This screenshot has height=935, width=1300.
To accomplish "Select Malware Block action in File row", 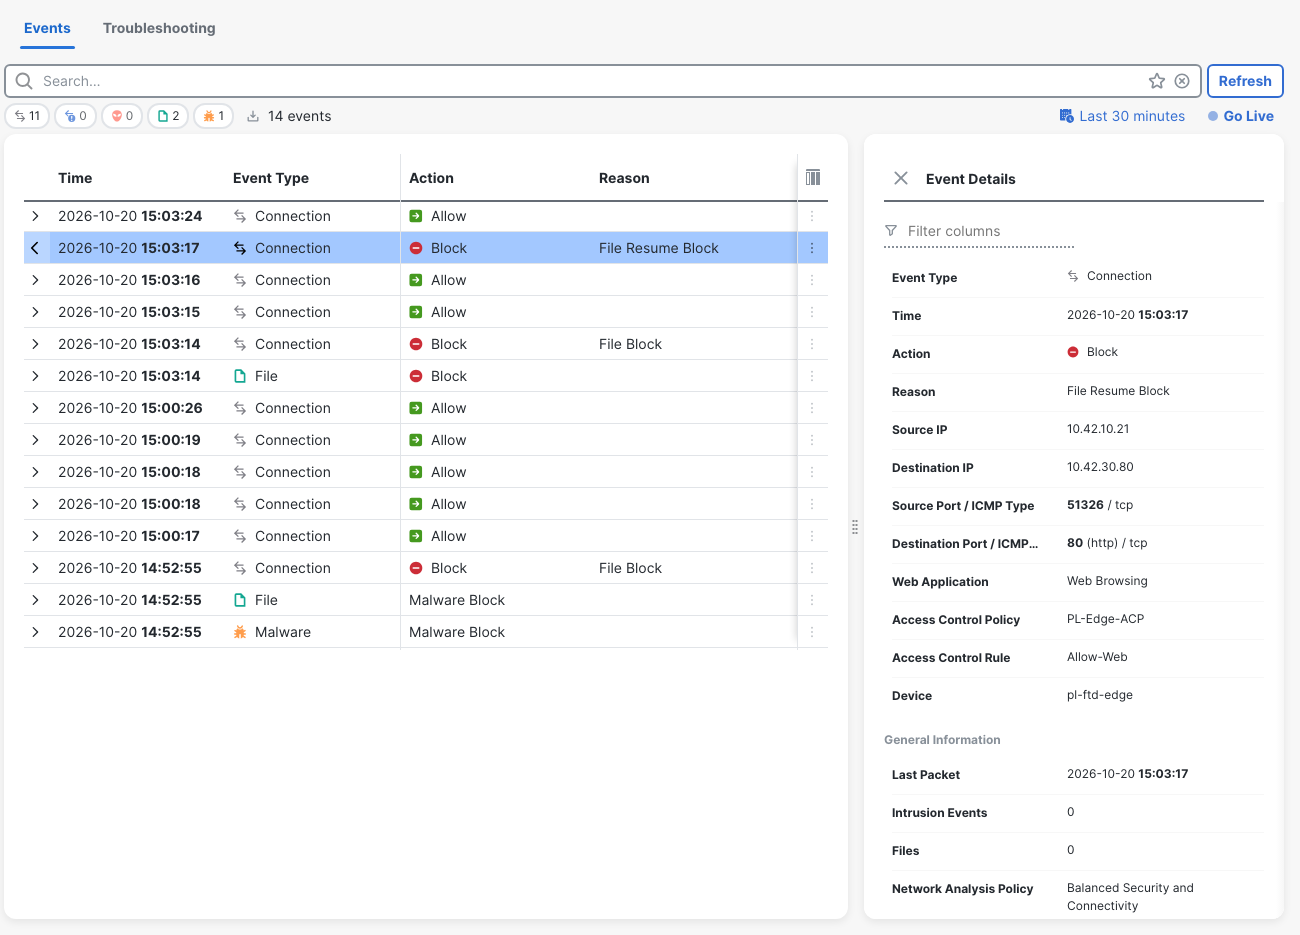I will point(457,600).
